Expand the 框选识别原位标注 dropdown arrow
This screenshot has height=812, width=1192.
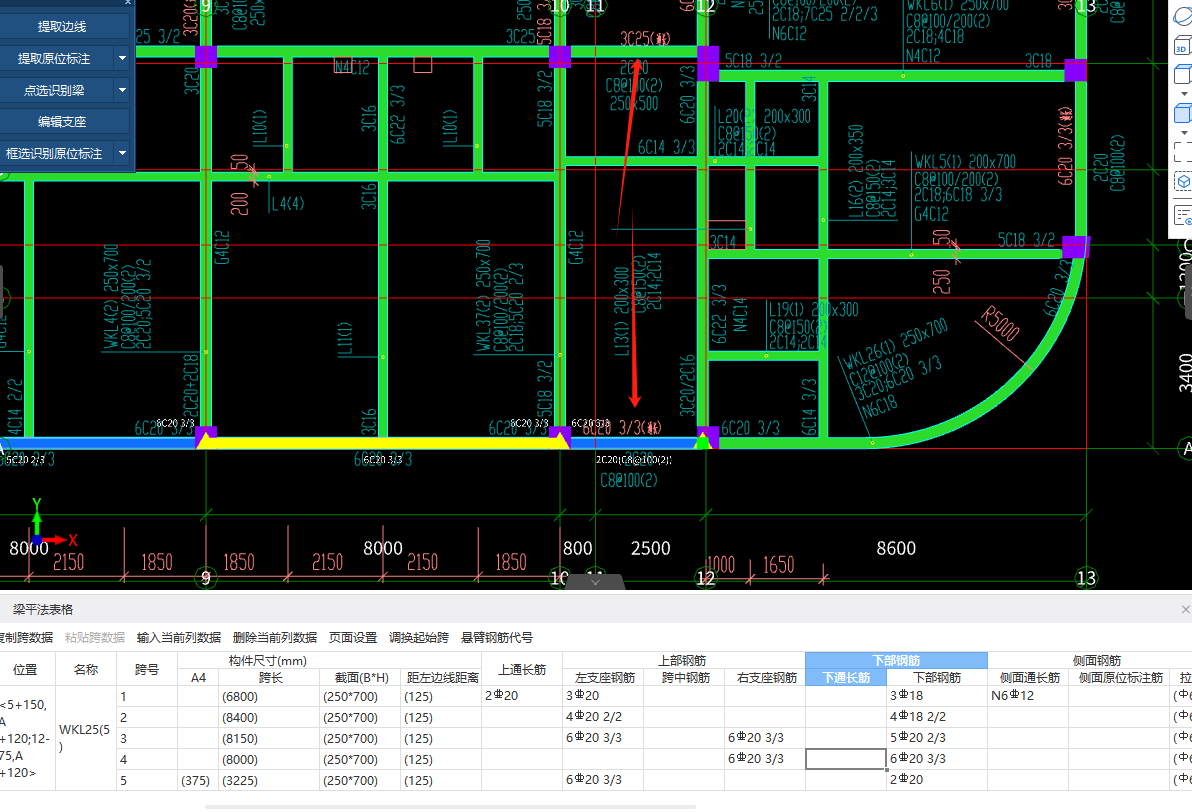[x=122, y=154]
